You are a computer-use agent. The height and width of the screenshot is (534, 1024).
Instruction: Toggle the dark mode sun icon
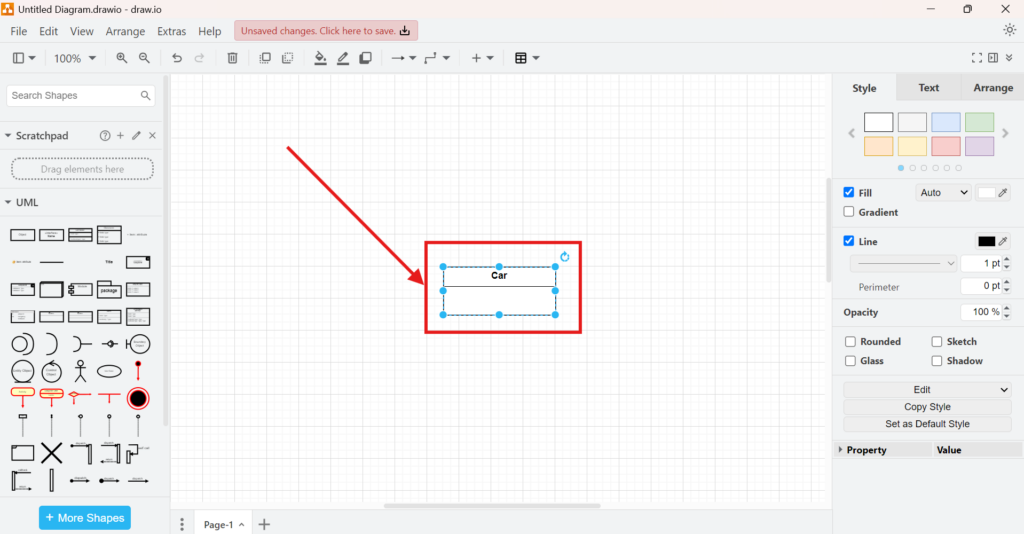1009,30
